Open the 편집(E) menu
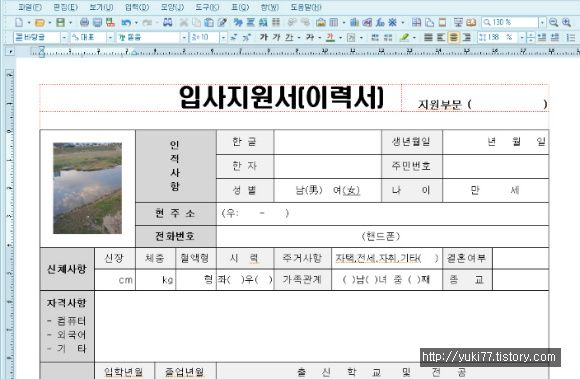 [65, 7]
